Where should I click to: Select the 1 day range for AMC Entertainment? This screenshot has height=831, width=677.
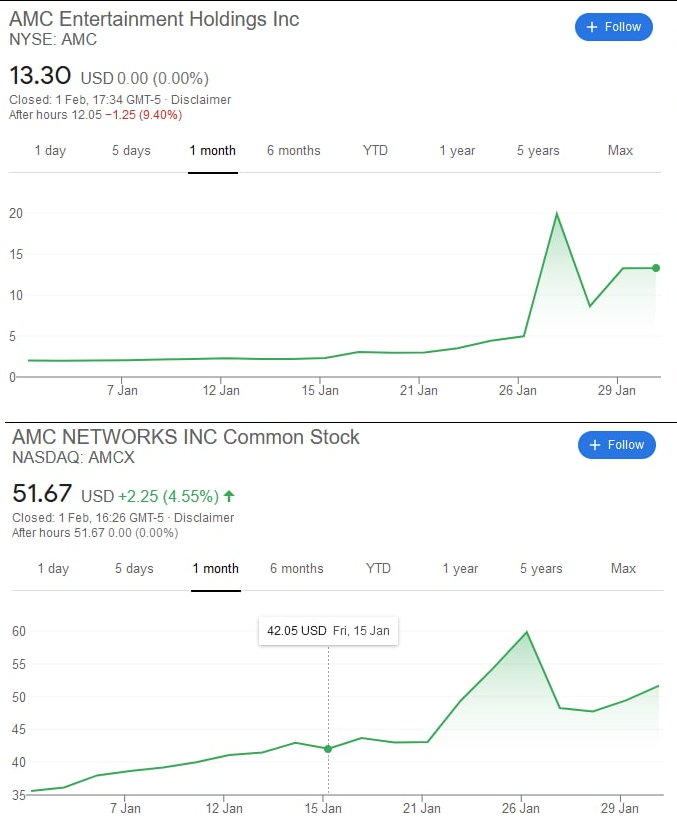[50, 151]
